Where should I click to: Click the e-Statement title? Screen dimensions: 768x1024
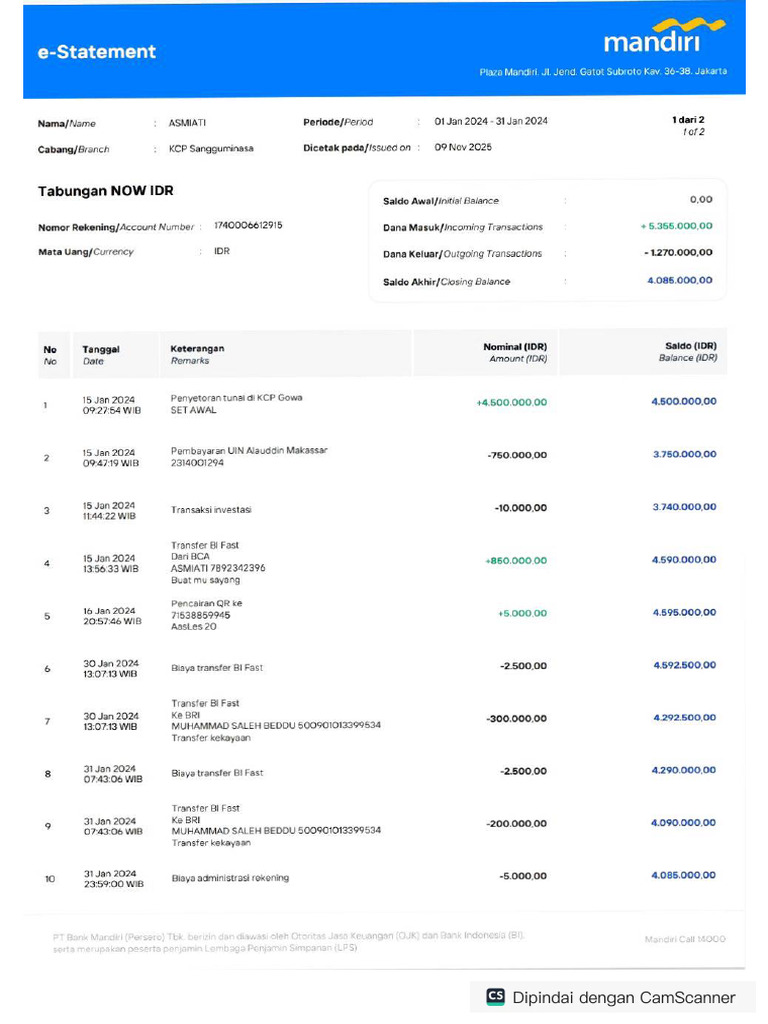(x=97, y=52)
